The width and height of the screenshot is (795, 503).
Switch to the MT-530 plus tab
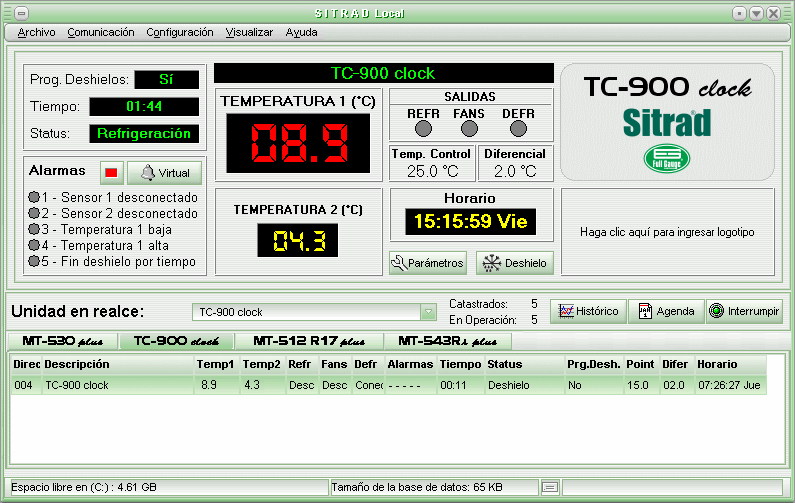pyautogui.click(x=63, y=341)
